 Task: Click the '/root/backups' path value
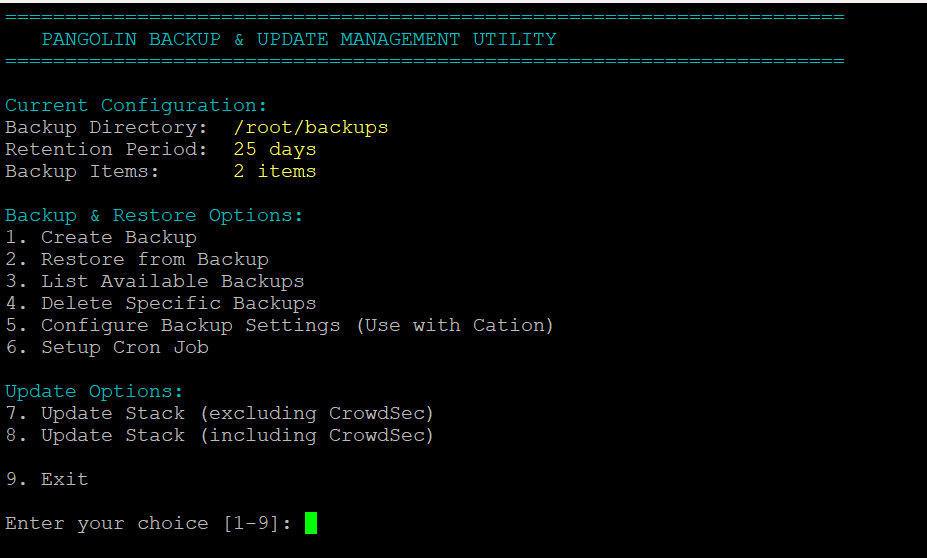(311, 128)
